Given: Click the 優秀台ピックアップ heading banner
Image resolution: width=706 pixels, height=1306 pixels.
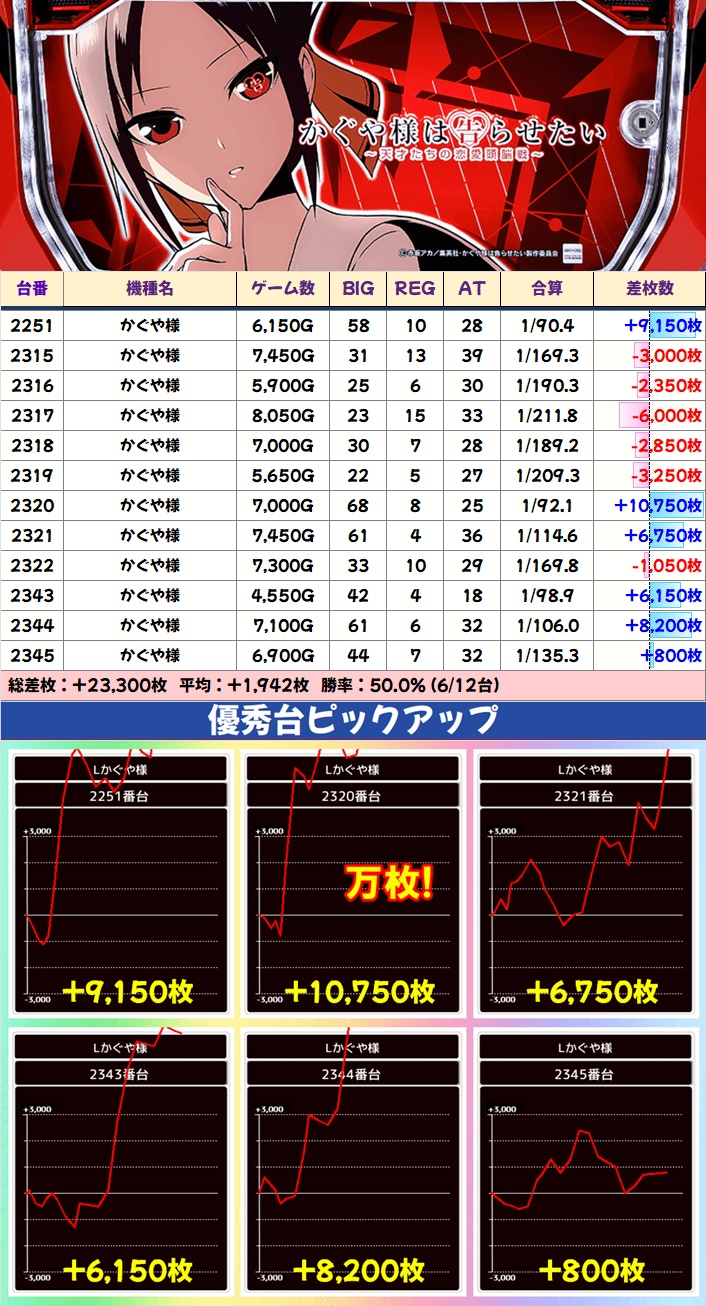Looking at the screenshot, I should tap(353, 720).
